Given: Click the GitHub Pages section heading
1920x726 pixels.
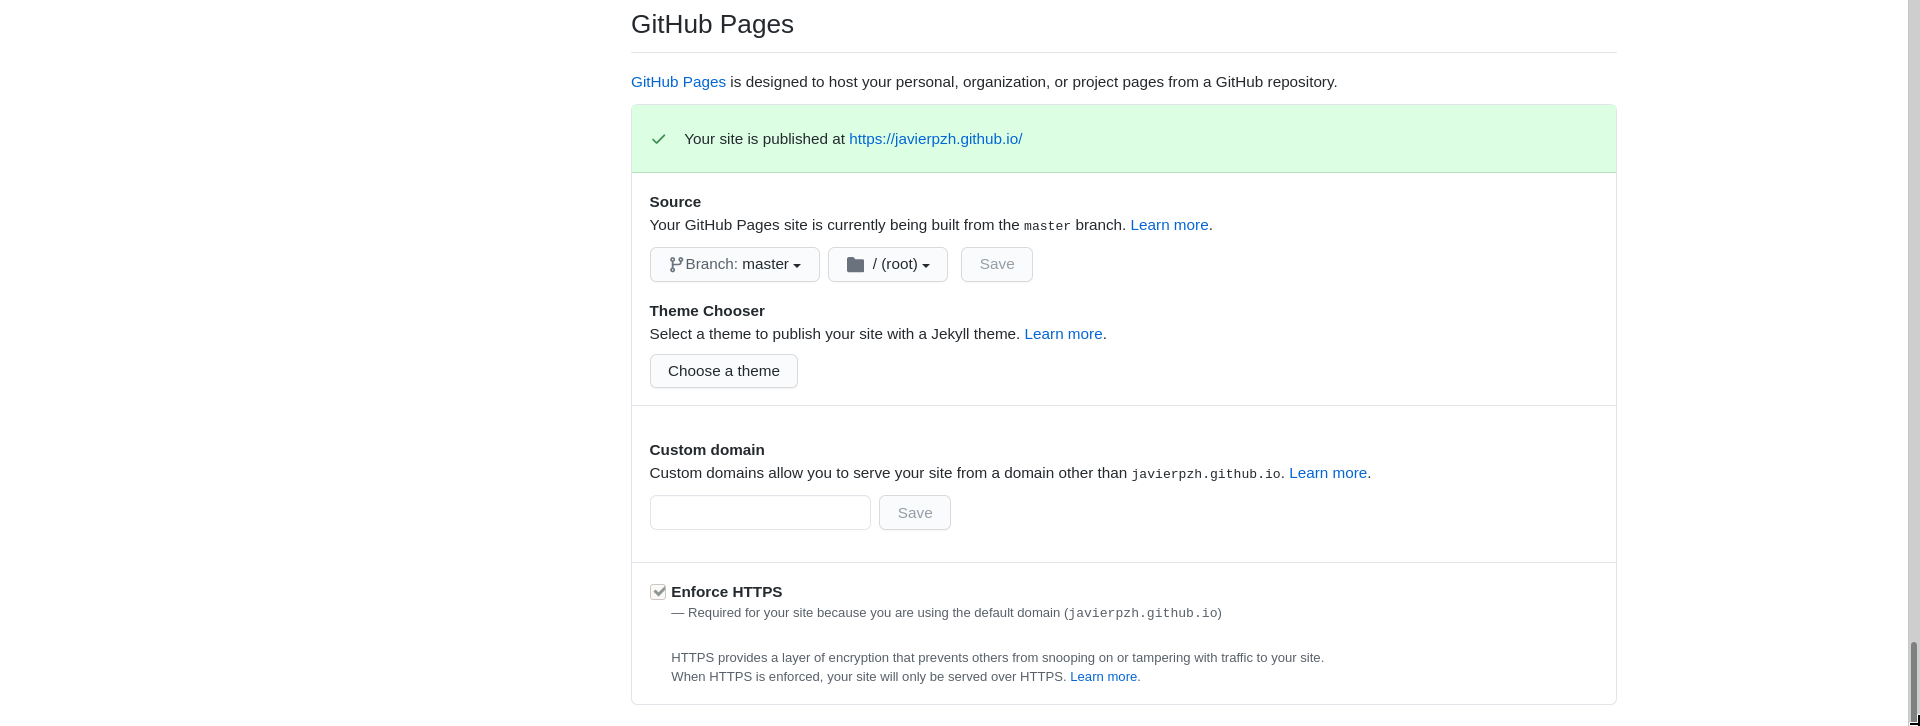Looking at the screenshot, I should click(712, 24).
